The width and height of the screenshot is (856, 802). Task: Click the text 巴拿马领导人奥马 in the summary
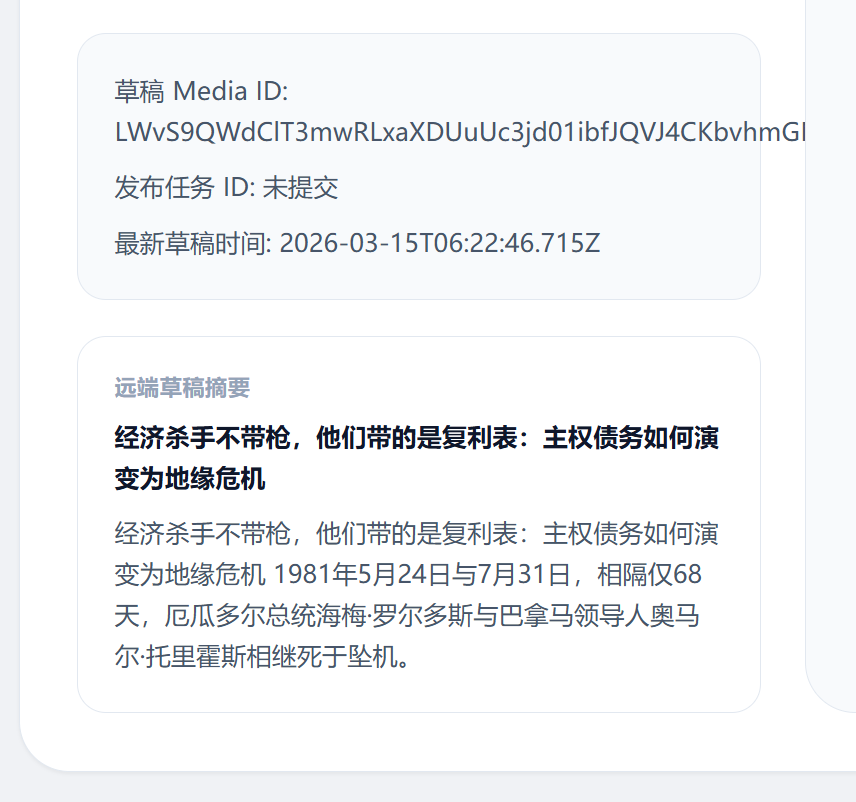tap(599, 615)
